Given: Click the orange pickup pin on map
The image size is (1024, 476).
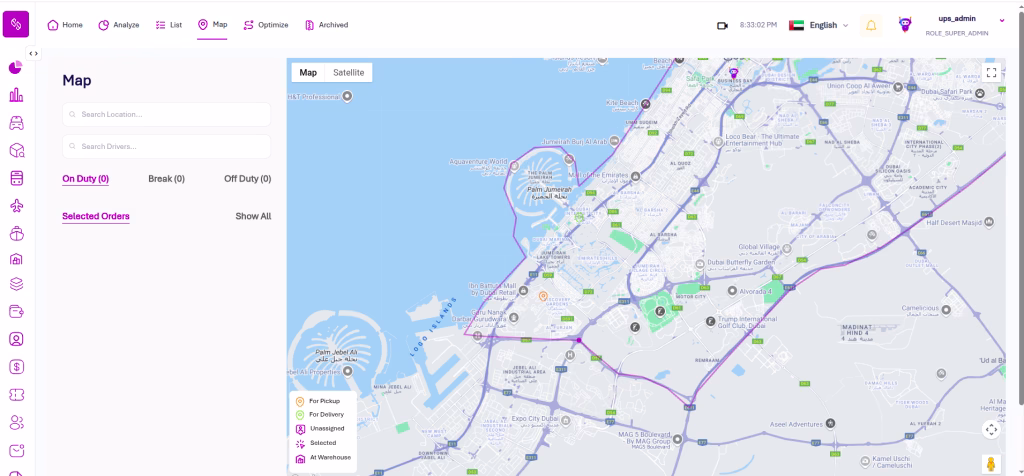Looking at the screenshot, I should (542, 296).
